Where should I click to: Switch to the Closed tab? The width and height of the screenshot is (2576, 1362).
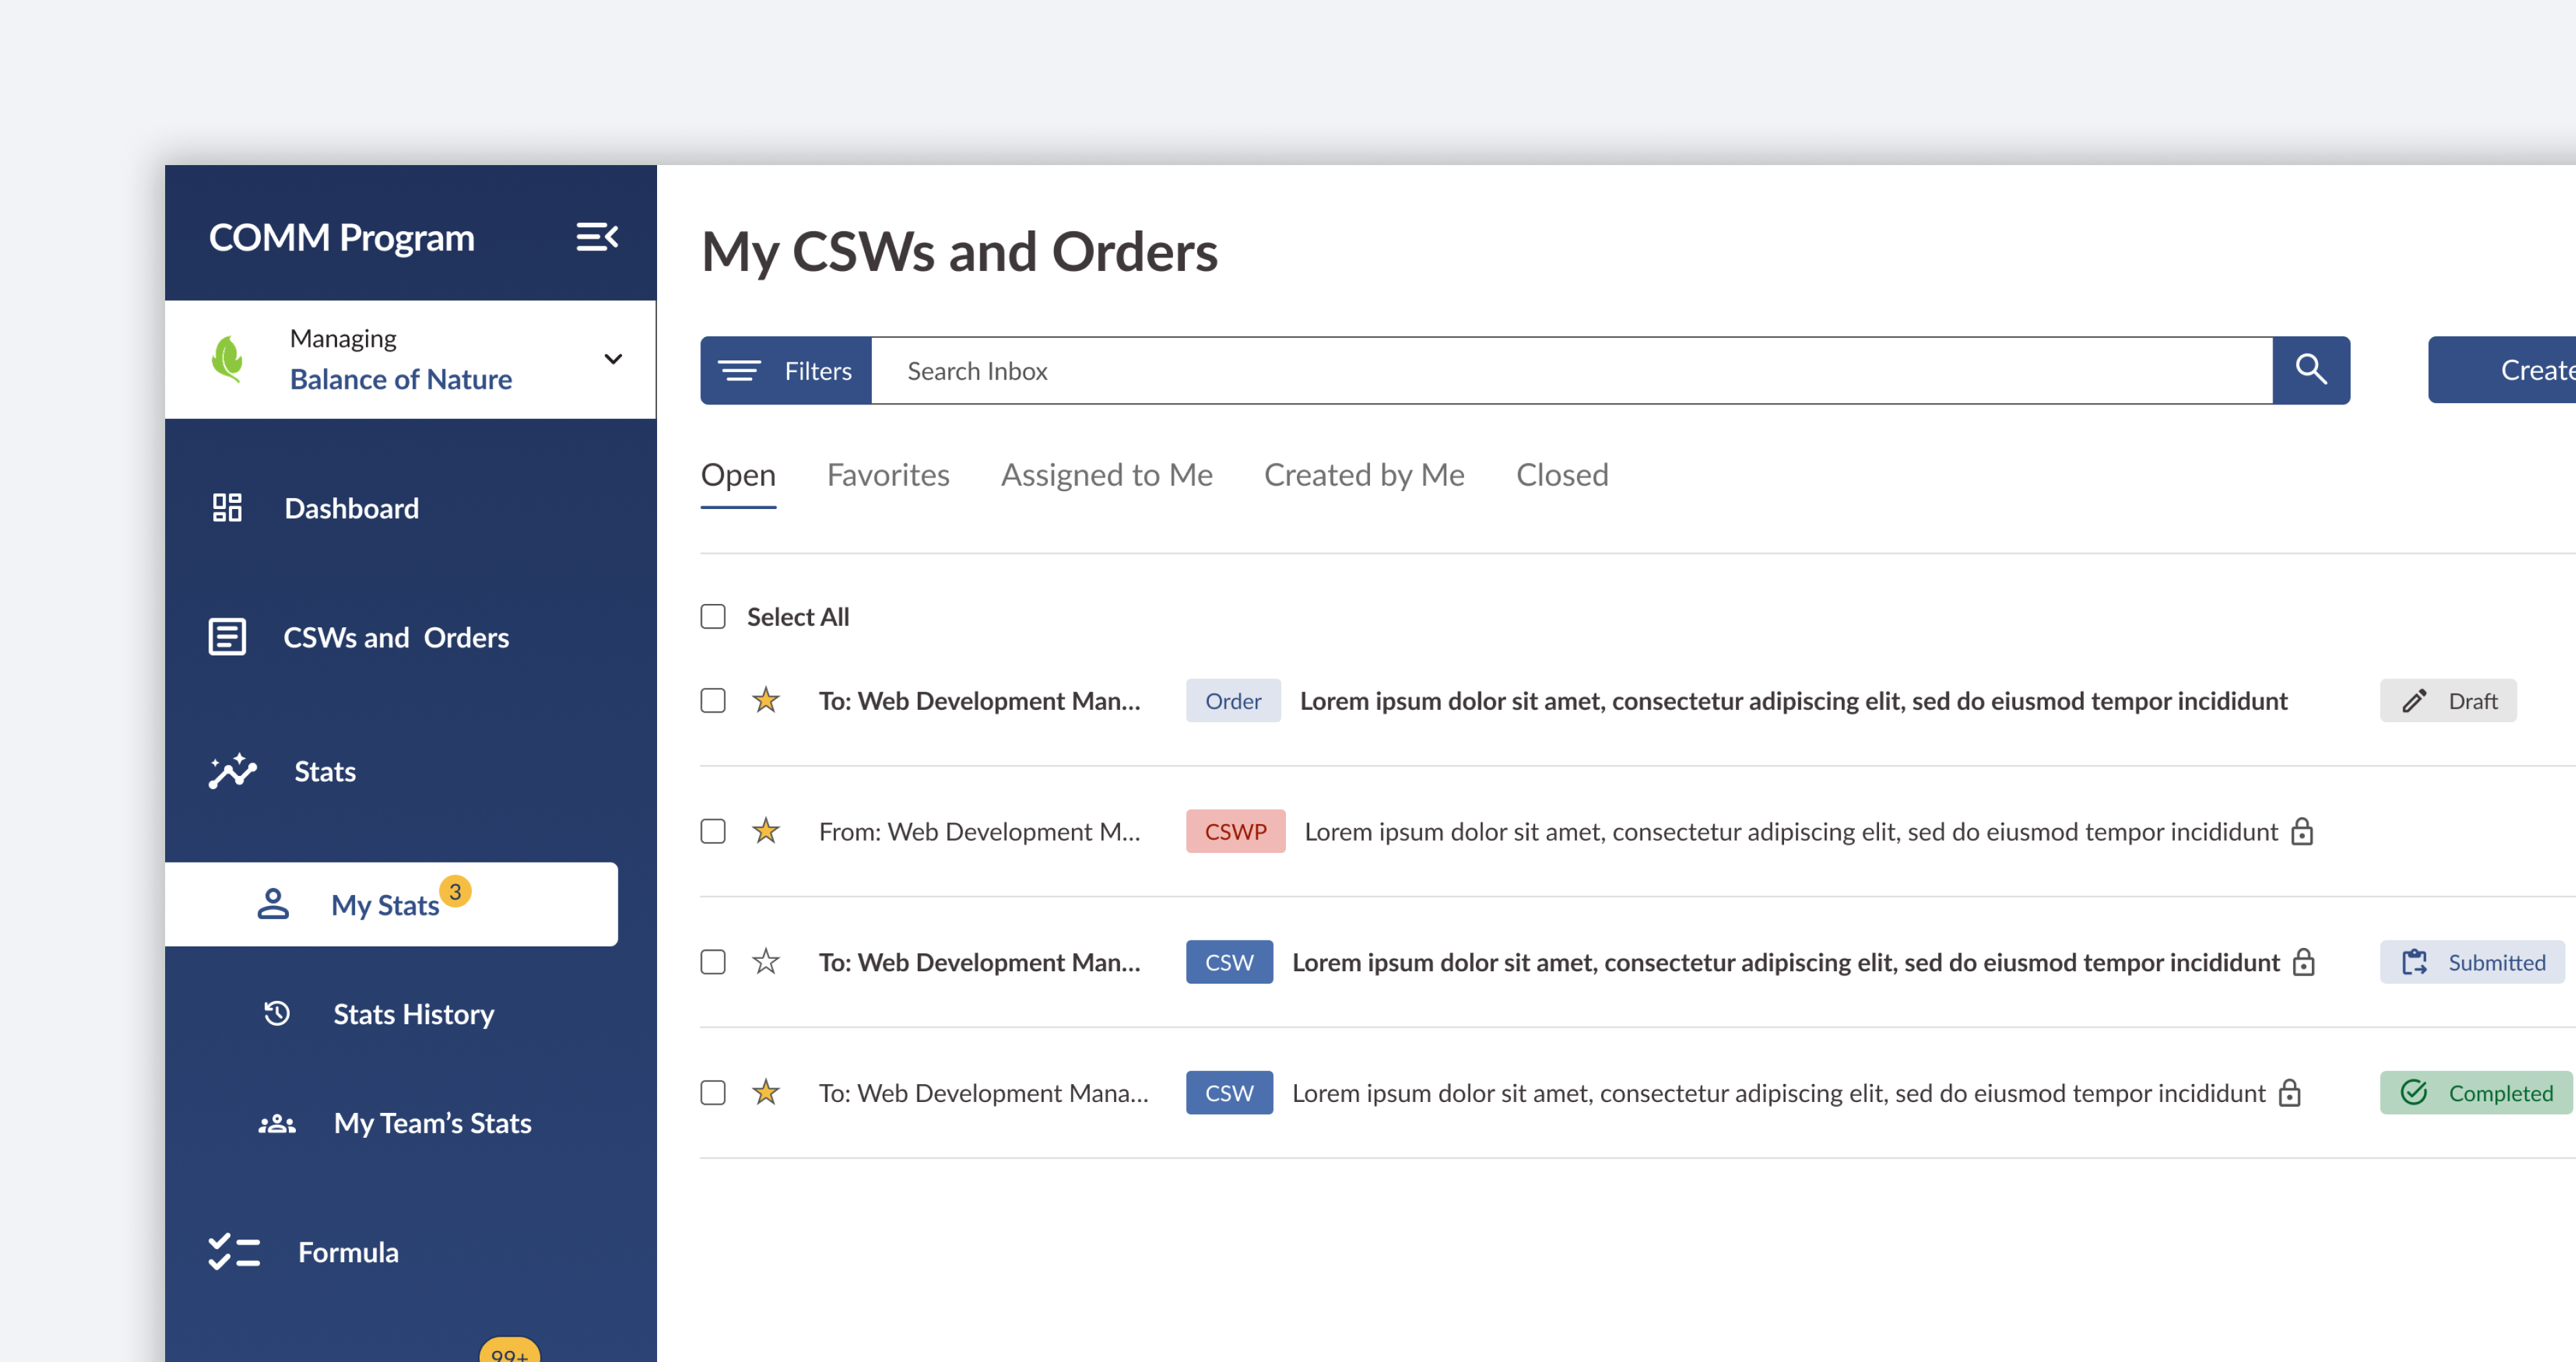(x=1561, y=475)
